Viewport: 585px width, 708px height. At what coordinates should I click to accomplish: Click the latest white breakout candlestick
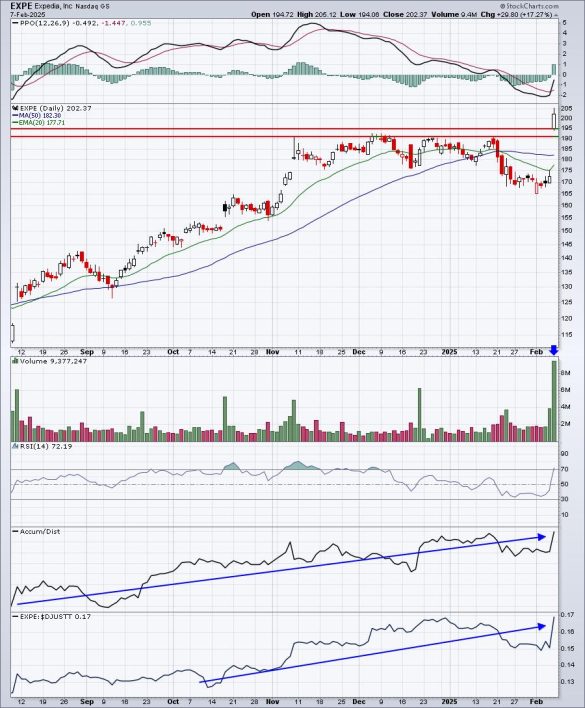[x=555, y=119]
